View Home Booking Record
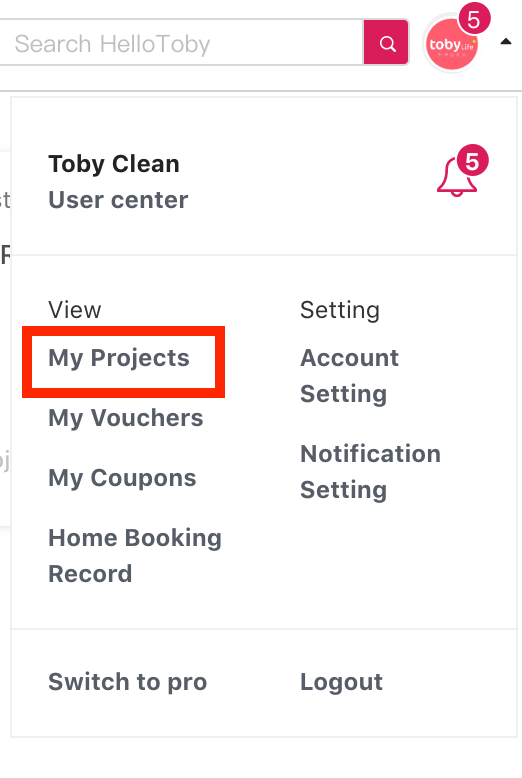Screen dimensions: 522x778 click(x=135, y=556)
